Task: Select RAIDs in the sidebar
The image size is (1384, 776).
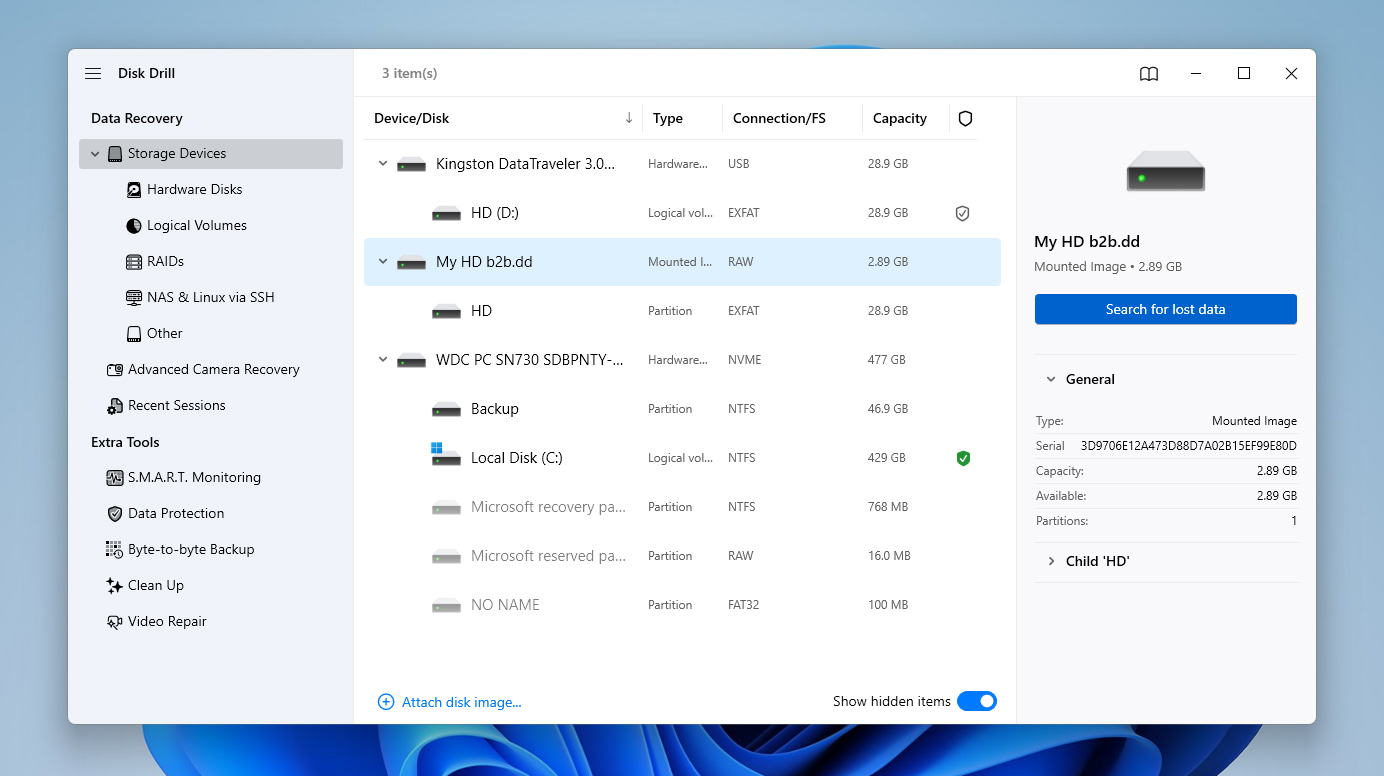Action: coord(166,262)
